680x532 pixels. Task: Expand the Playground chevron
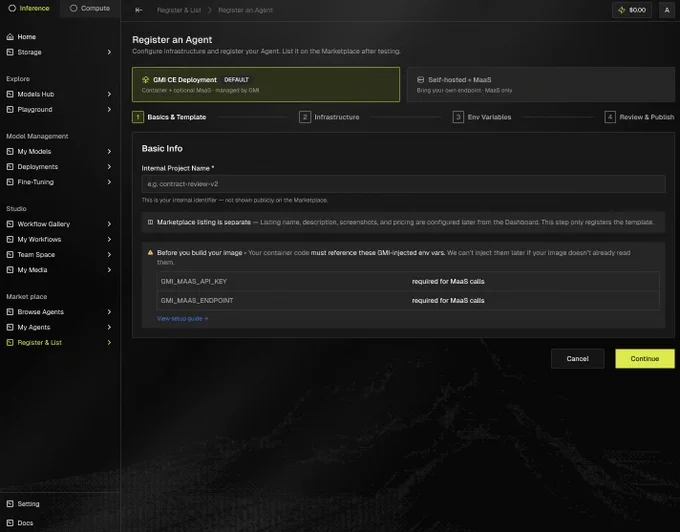point(109,109)
